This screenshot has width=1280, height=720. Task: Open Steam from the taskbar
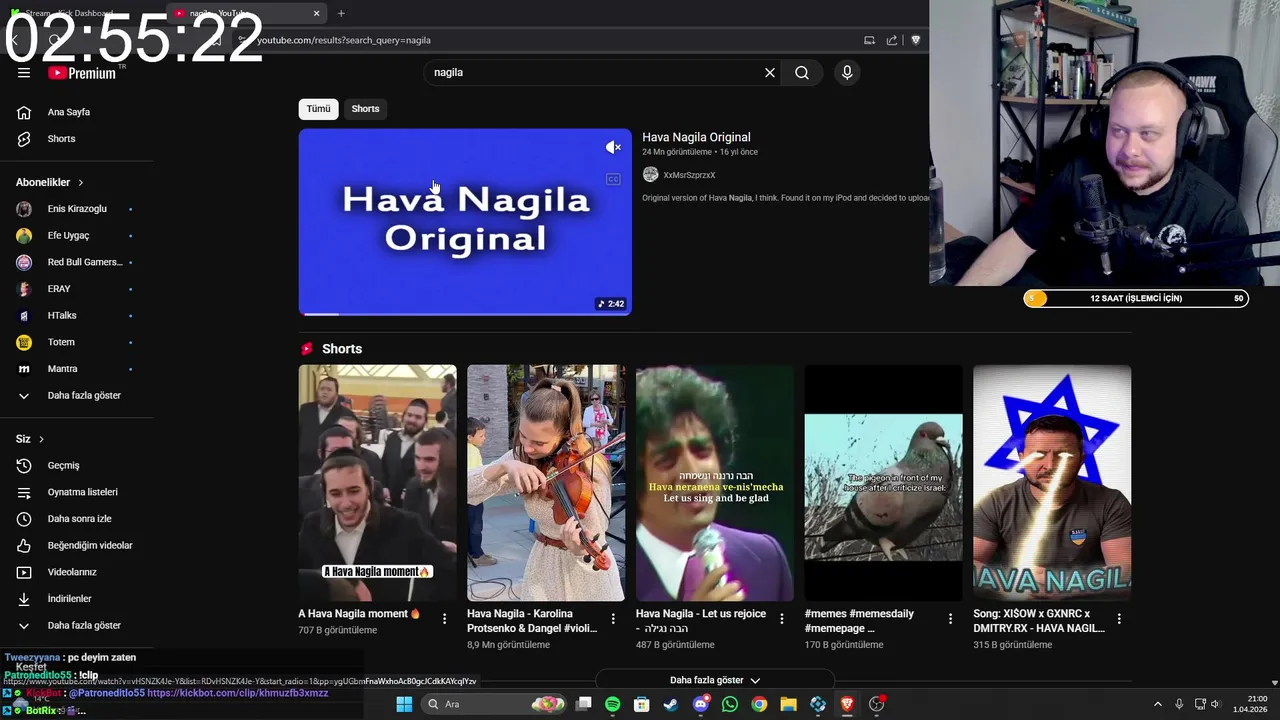tap(671, 704)
